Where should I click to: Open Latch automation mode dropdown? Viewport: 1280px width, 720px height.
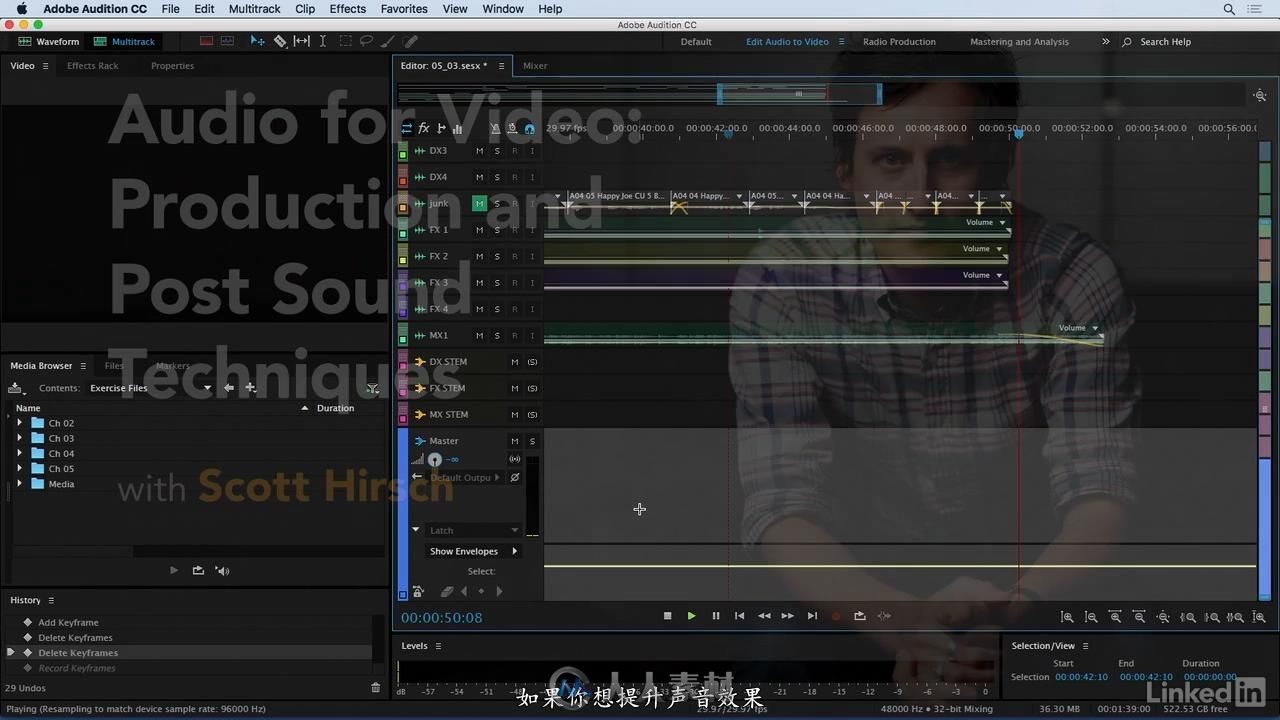click(474, 531)
